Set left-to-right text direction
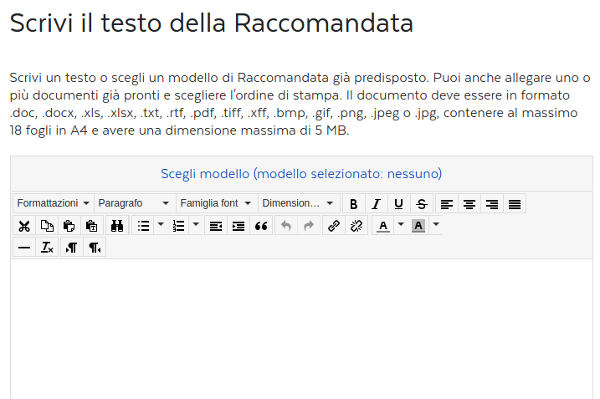The height and width of the screenshot is (399, 600). [72, 248]
